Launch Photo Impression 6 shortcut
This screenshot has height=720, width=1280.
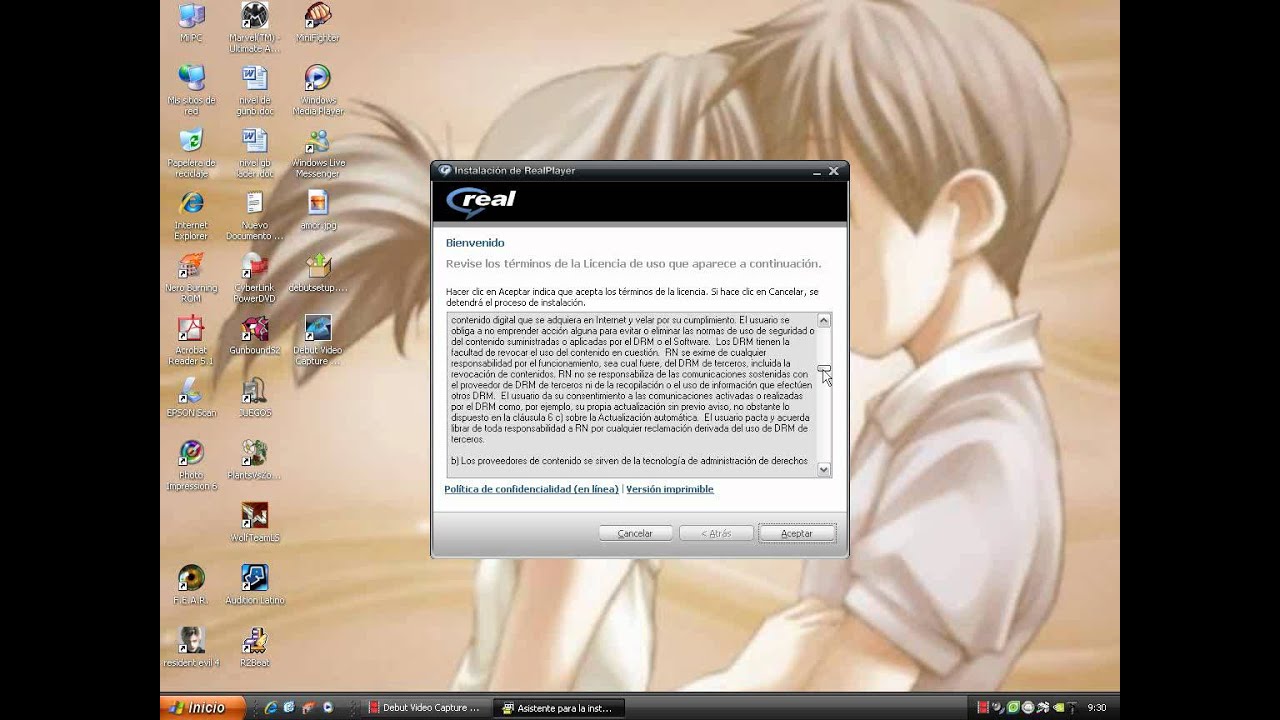click(x=191, y=465)
